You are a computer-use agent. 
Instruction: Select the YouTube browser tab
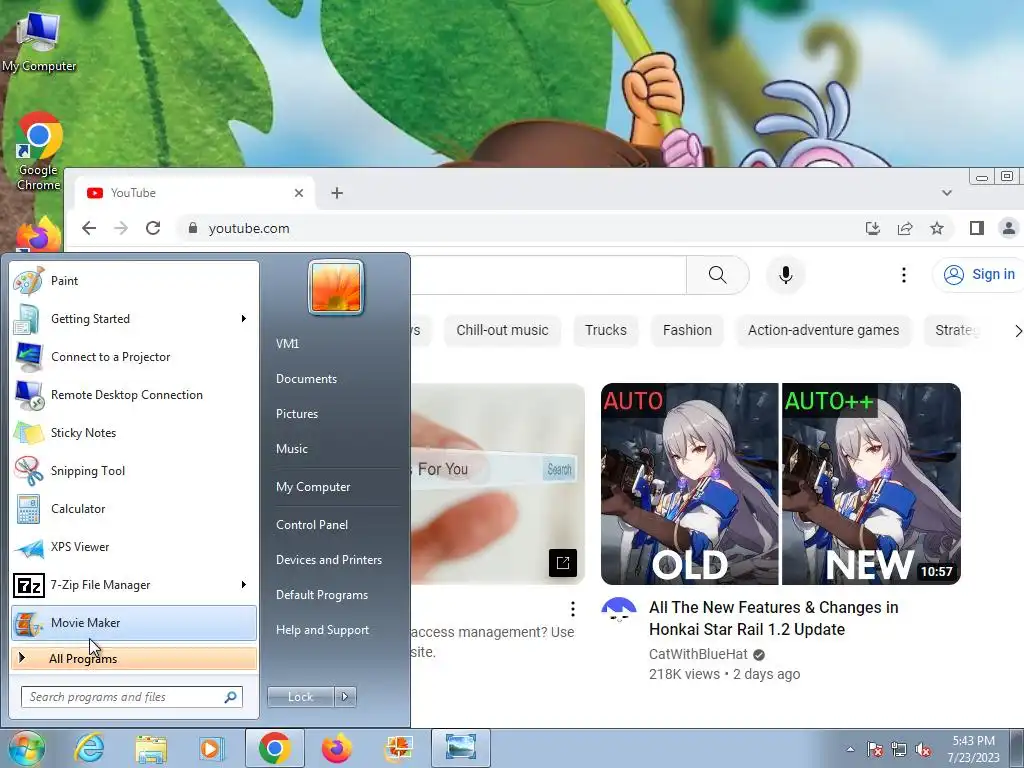[x=195, y=193]
